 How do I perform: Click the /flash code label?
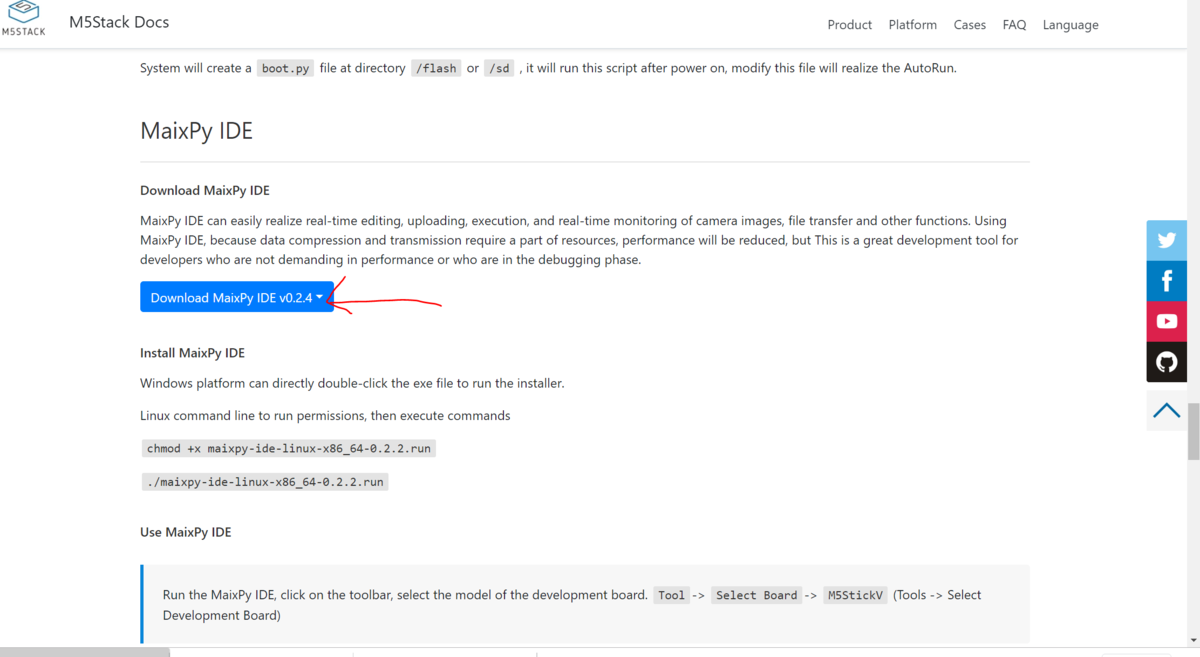pyautogui.click(x=436, y=68)
